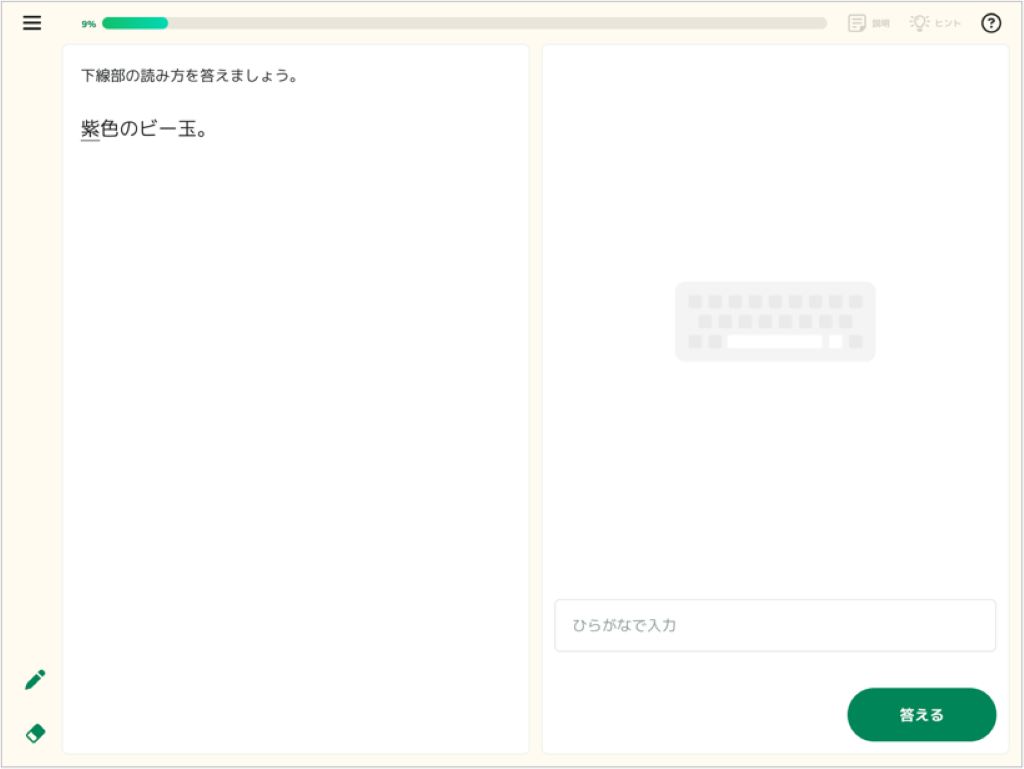This screenshot has height=769, width=1024.
Task: Show the ヒント lightbulb hint
Action: coord(935,23)
